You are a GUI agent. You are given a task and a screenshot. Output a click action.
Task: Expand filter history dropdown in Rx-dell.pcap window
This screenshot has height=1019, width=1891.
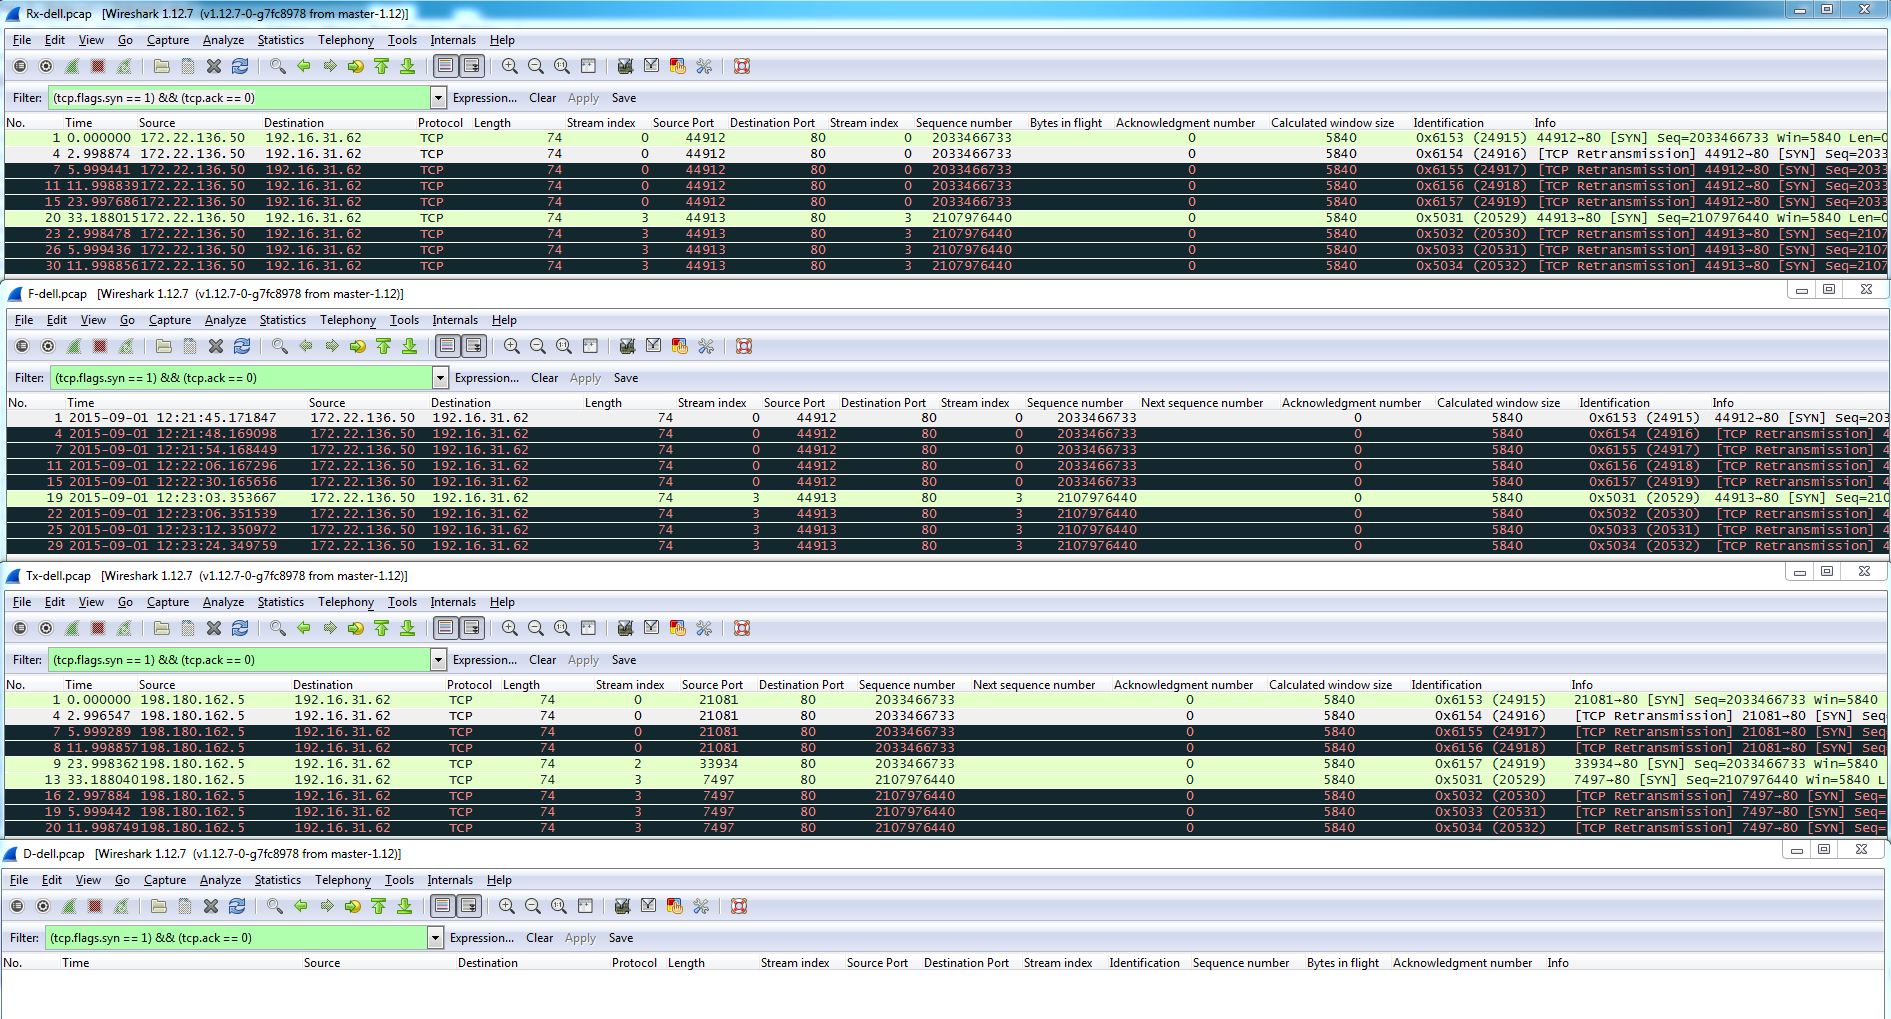pos(438,98)
